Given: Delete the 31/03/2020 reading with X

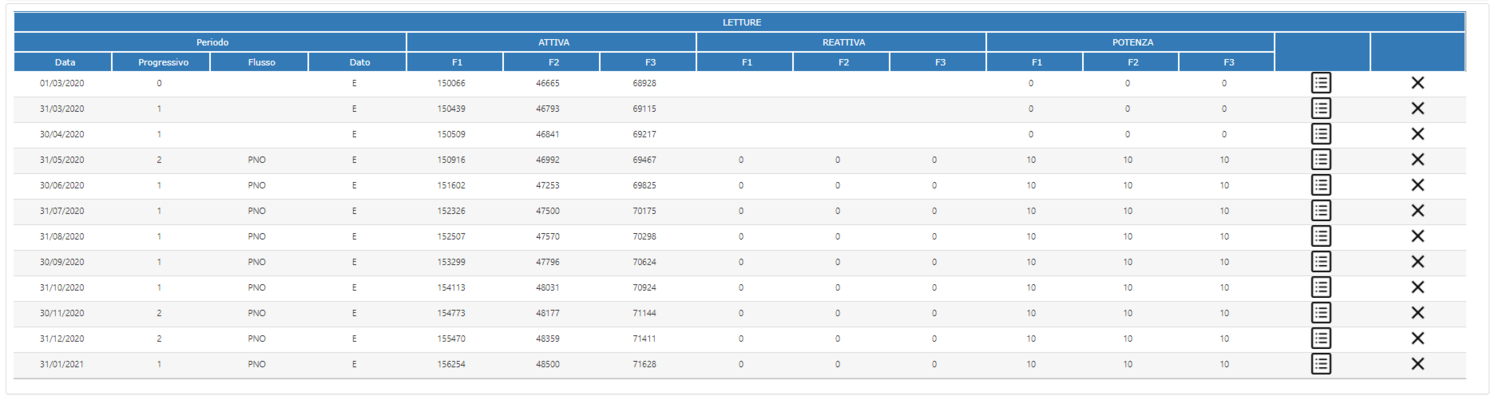Looking at the screenshot, I should pos(1417,108).
